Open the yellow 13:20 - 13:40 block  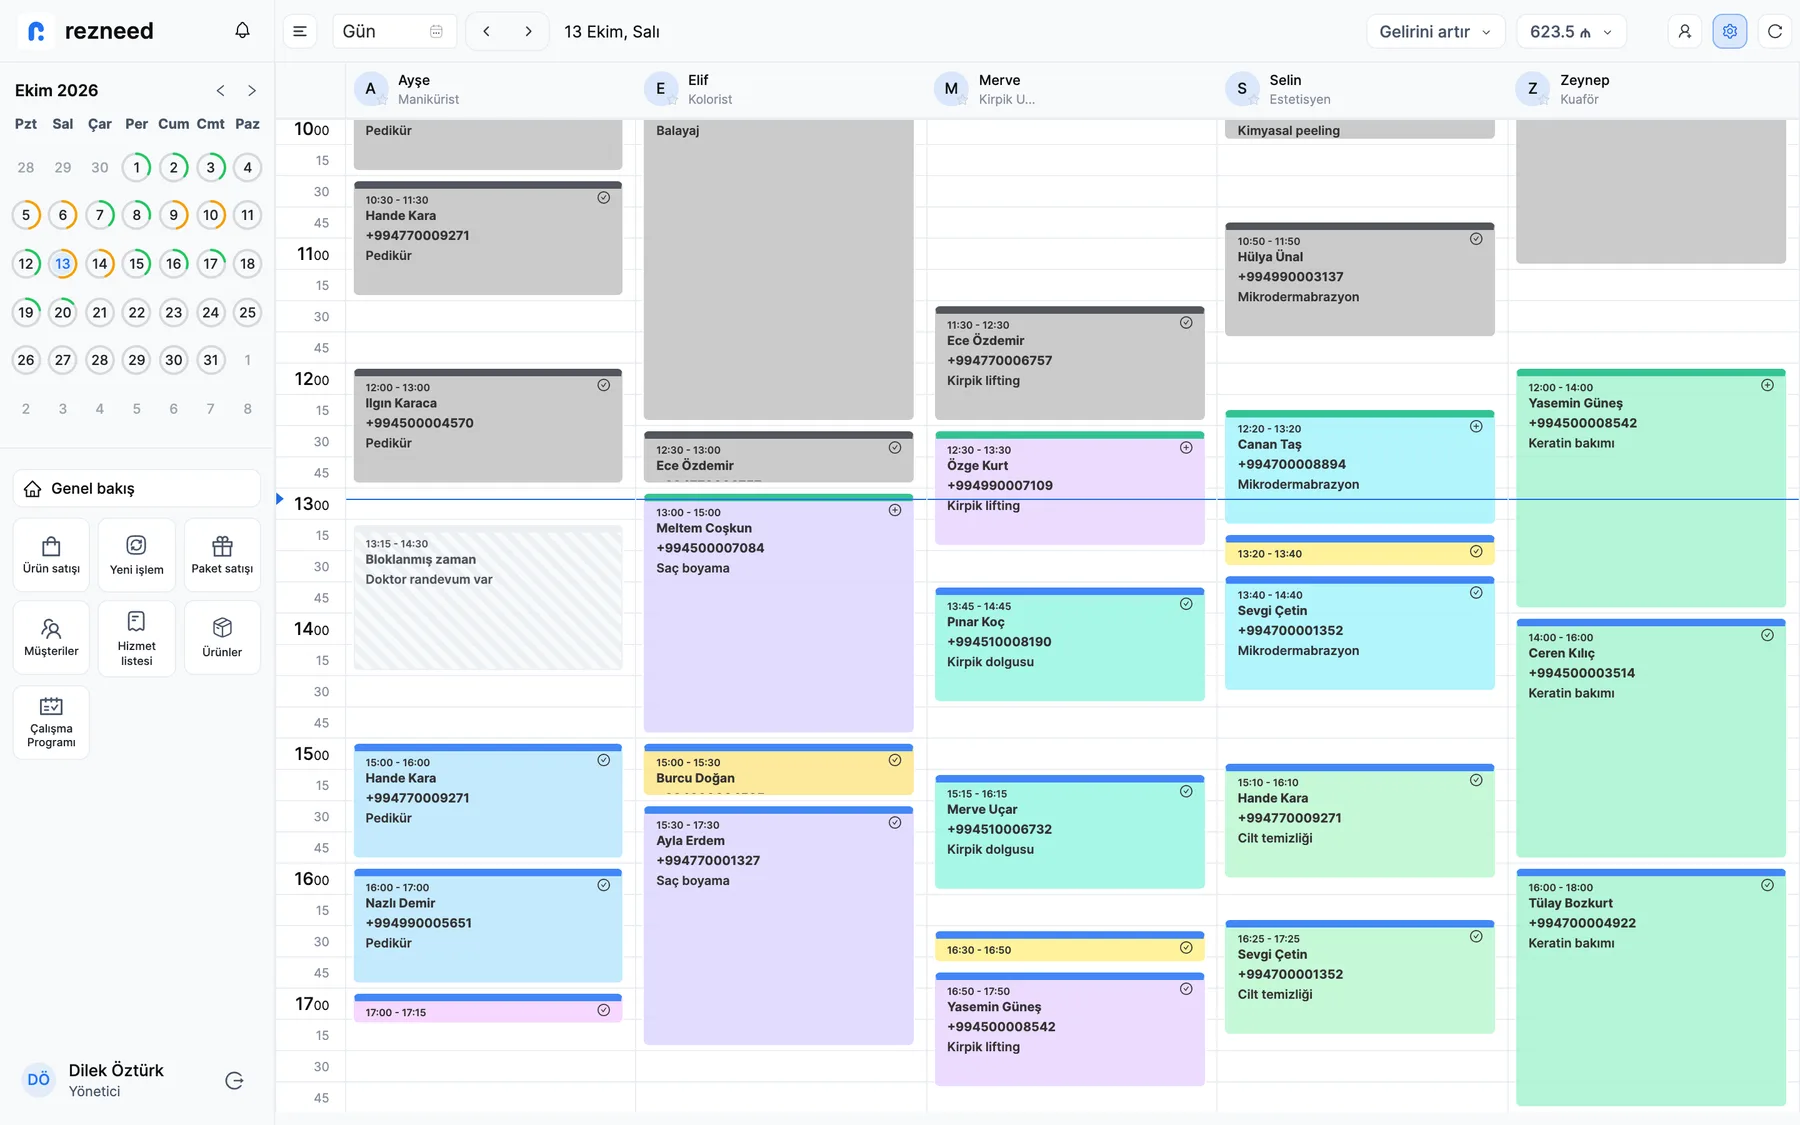click(x=1360, y=552)
